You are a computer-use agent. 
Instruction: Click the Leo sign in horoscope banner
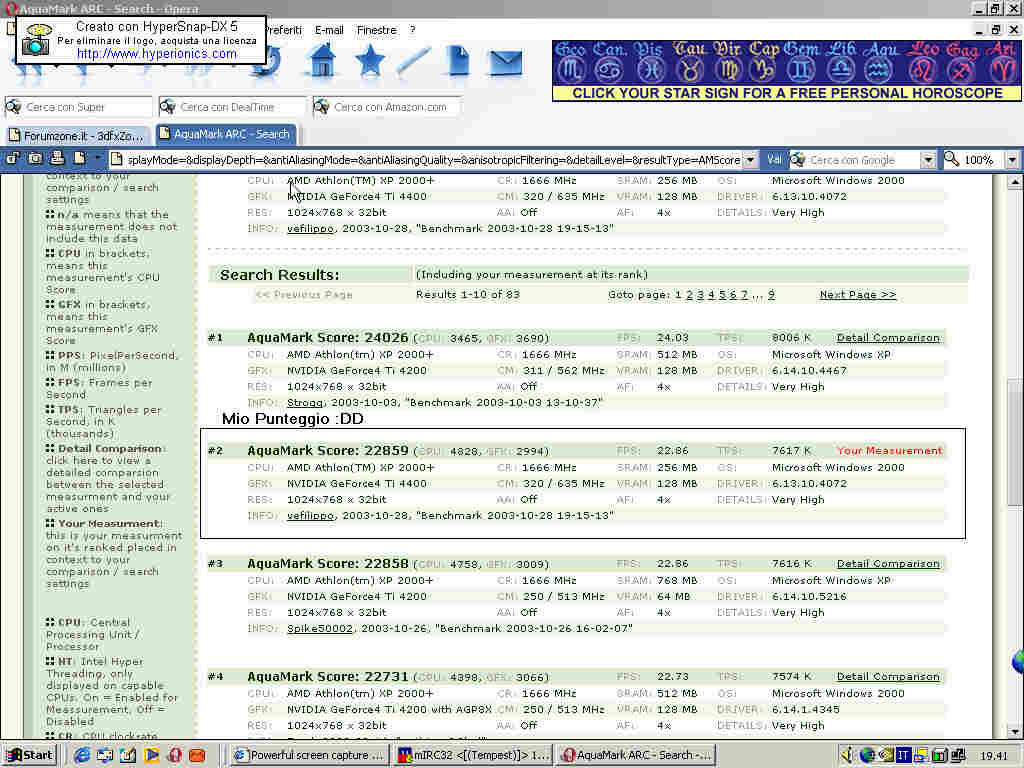coord(923,63)
